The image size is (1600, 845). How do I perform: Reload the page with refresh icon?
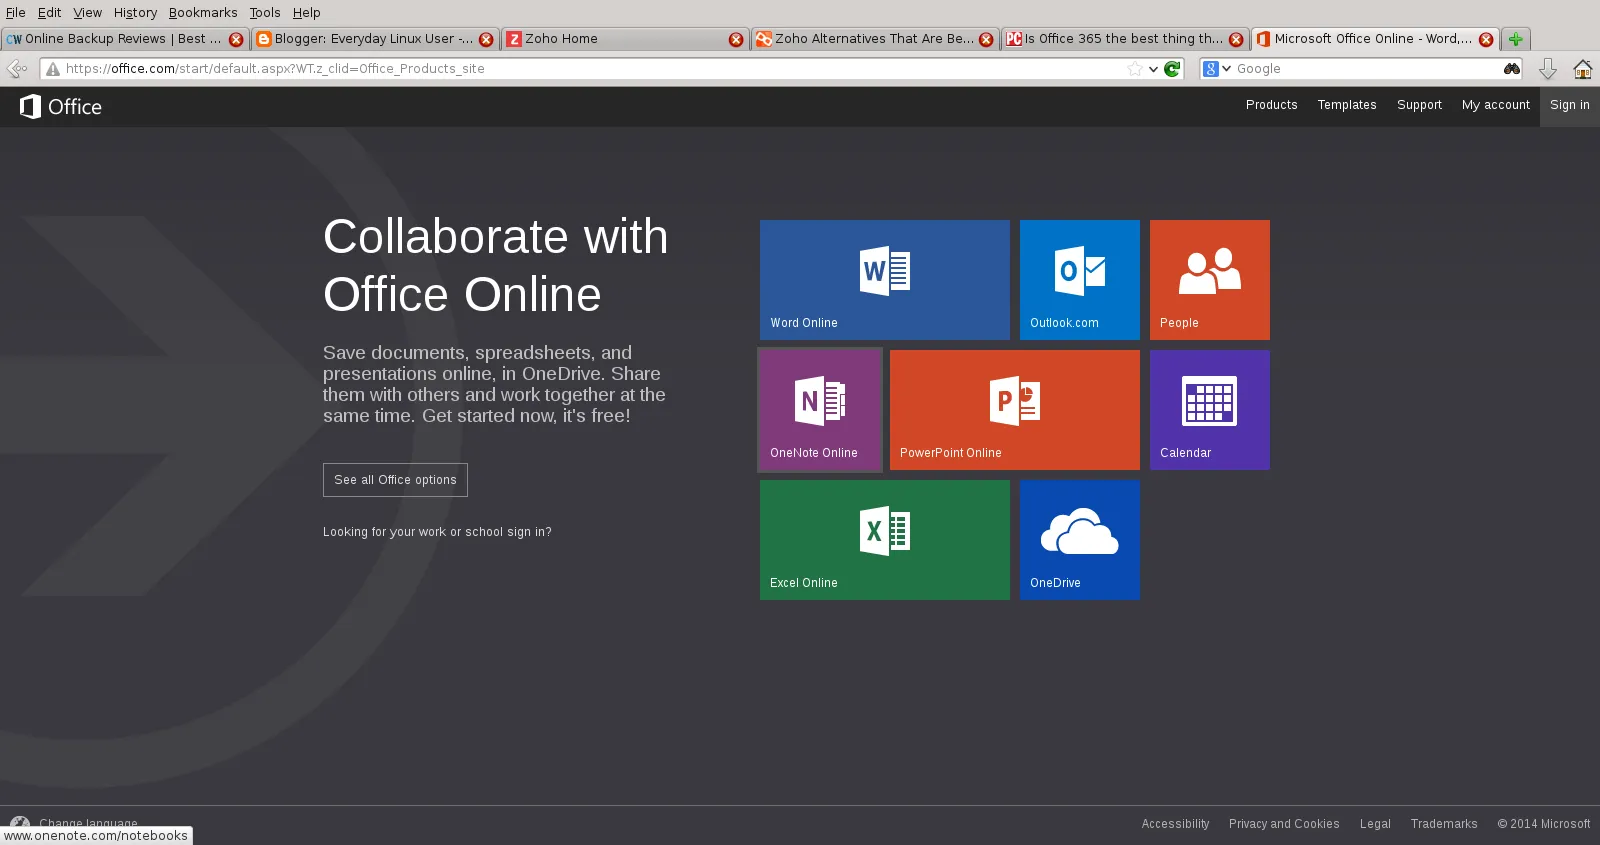[1172, 69]
